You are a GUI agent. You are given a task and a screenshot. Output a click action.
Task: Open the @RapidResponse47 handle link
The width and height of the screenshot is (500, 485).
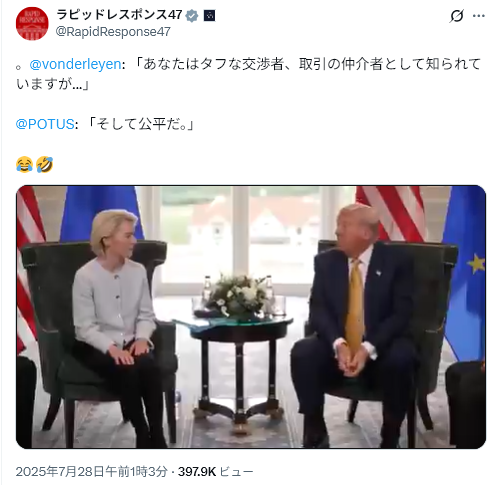click(113, 32)
